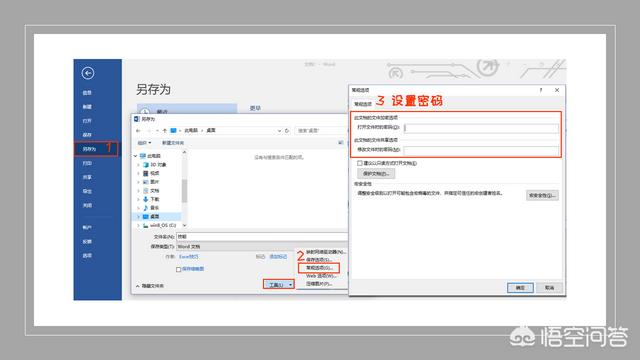The width and height of the screenshot is (640, 360).
Task: Open the Info (信息) backstage item
Action: [x=87, y=93]
